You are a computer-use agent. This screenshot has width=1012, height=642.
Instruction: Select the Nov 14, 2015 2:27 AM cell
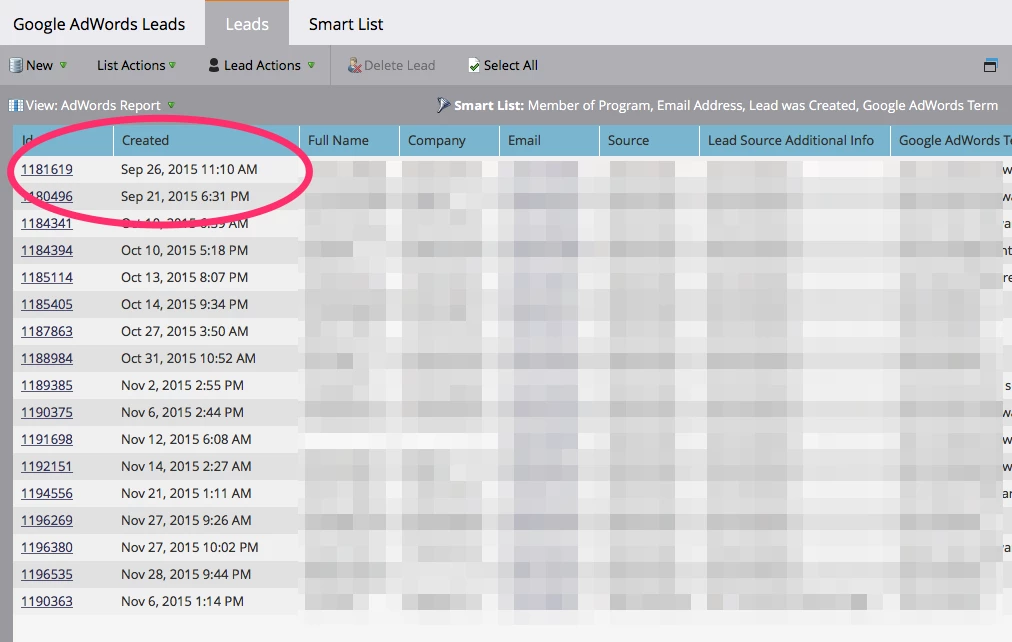click(206, 467)
